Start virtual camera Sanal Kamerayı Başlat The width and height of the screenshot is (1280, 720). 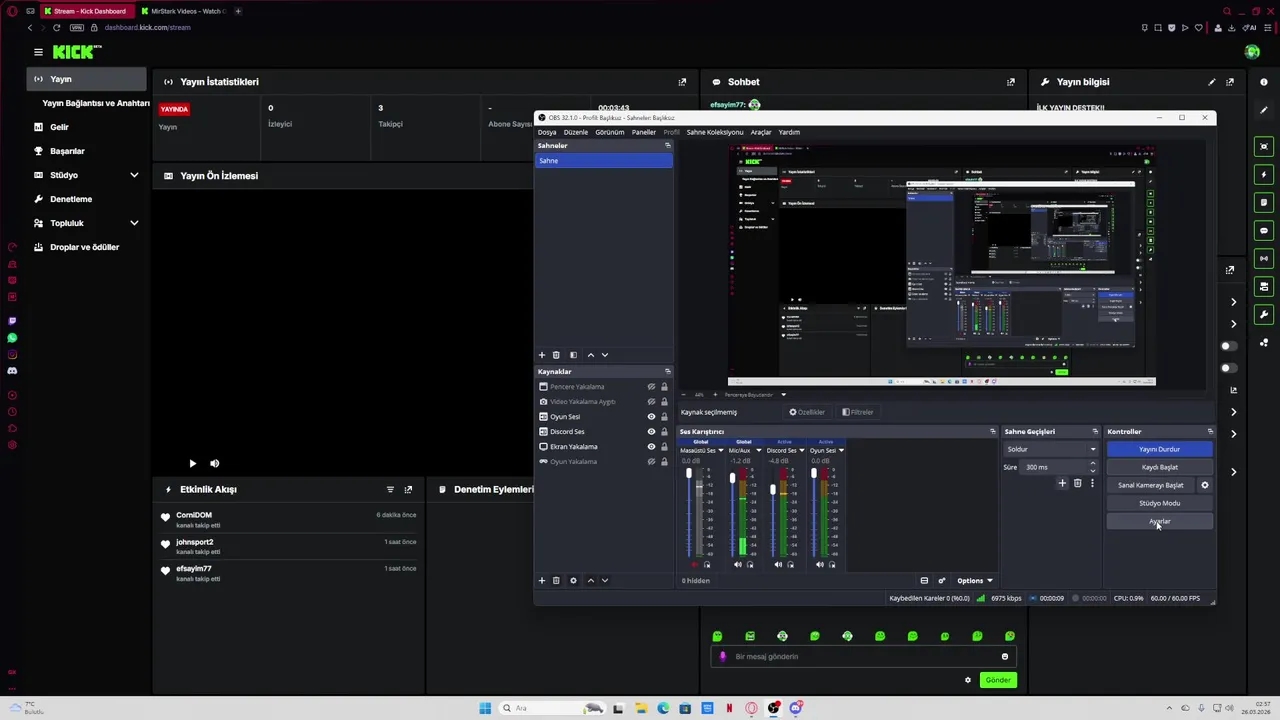(x=1151, y=485)
